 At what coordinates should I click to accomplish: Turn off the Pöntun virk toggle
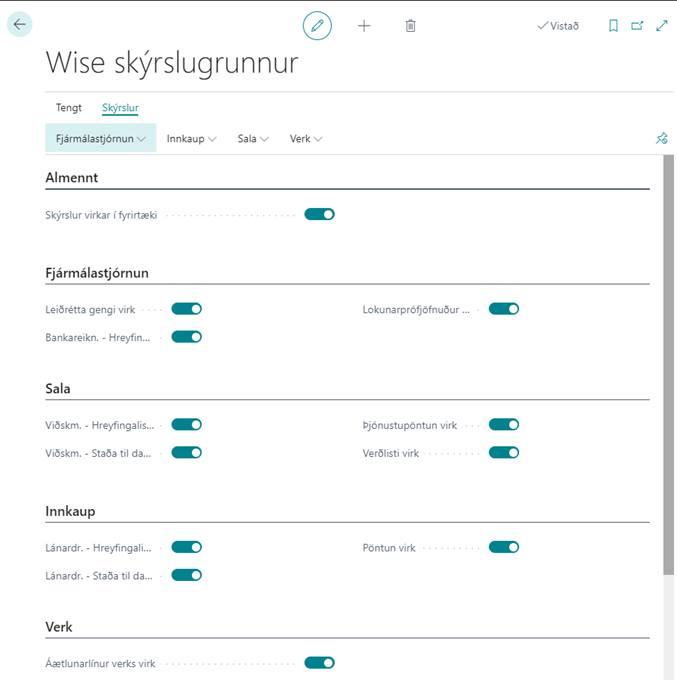click(x=504, y=547)
